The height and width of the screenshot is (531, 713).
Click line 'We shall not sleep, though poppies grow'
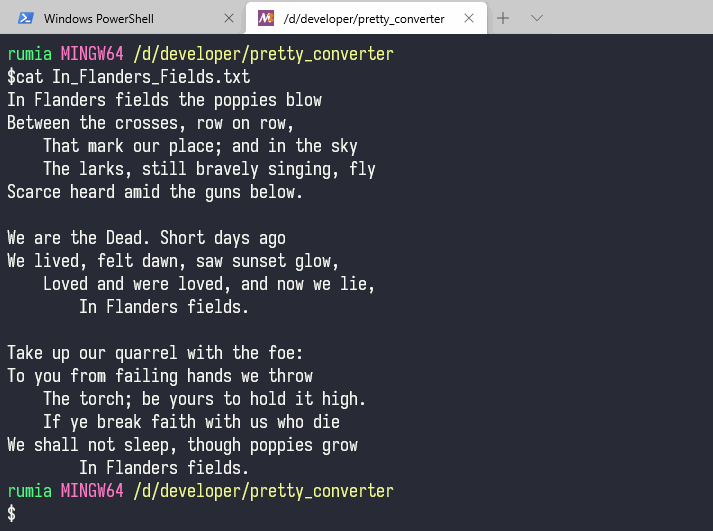tap(182, 445)
